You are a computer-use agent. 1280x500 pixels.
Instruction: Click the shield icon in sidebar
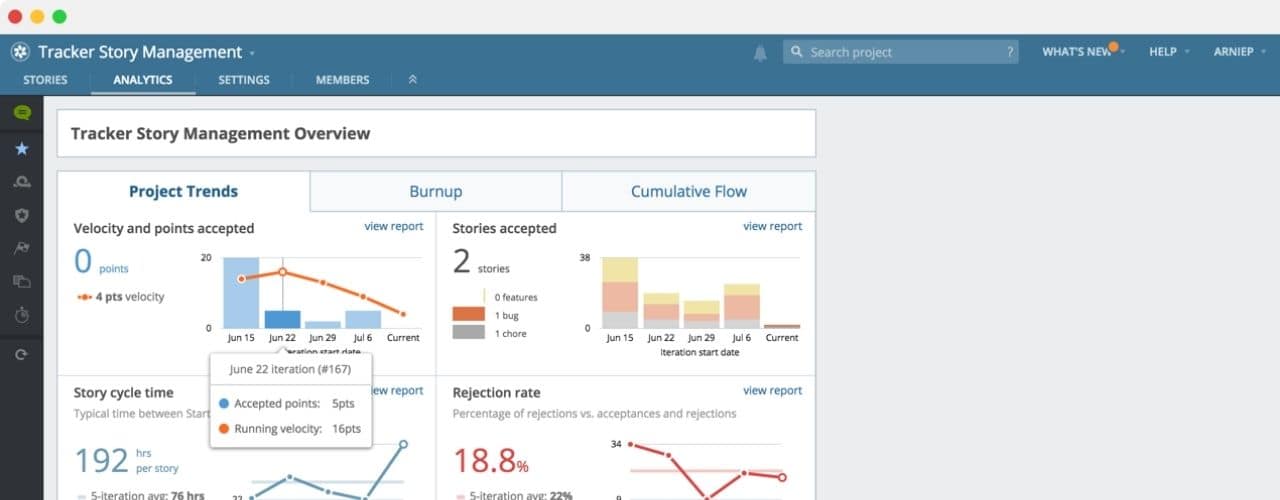pos(21,215)
